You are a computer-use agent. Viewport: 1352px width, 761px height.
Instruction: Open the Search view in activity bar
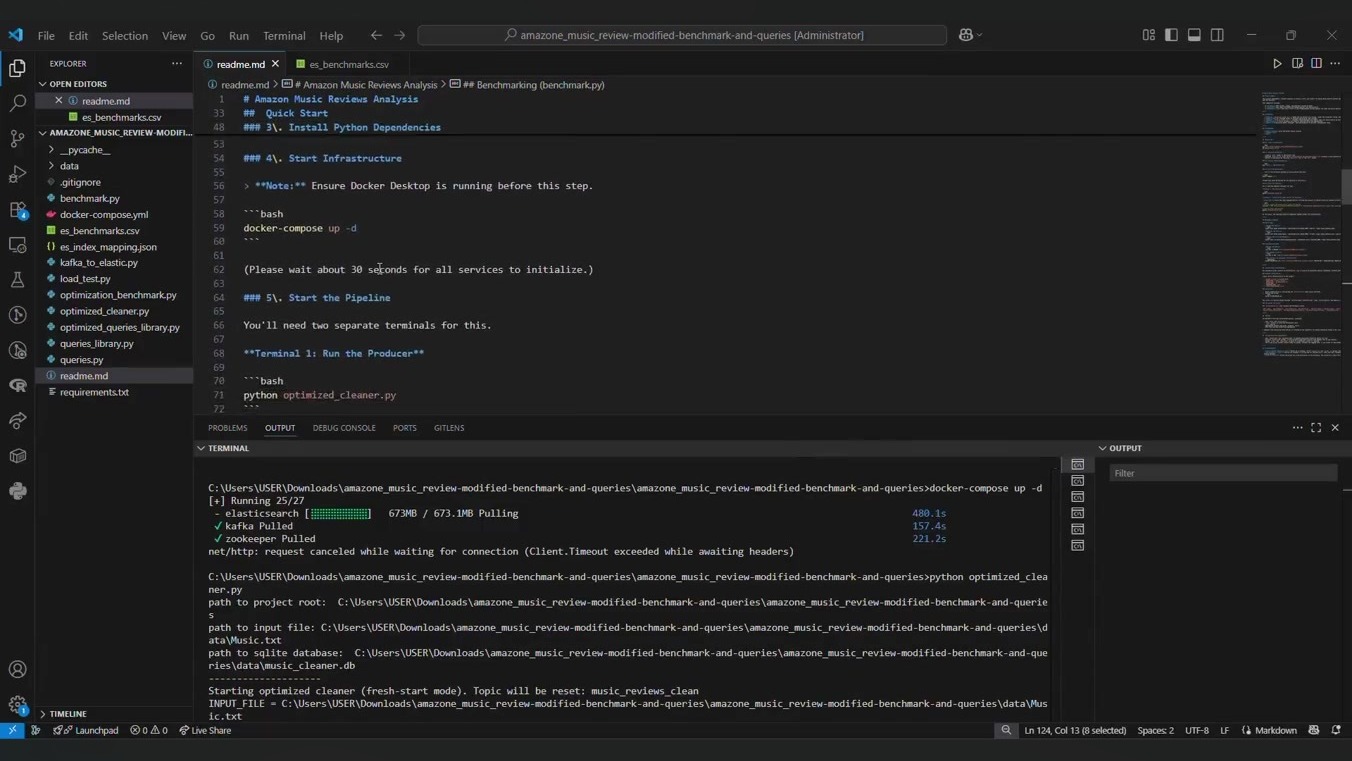point(17,103)
